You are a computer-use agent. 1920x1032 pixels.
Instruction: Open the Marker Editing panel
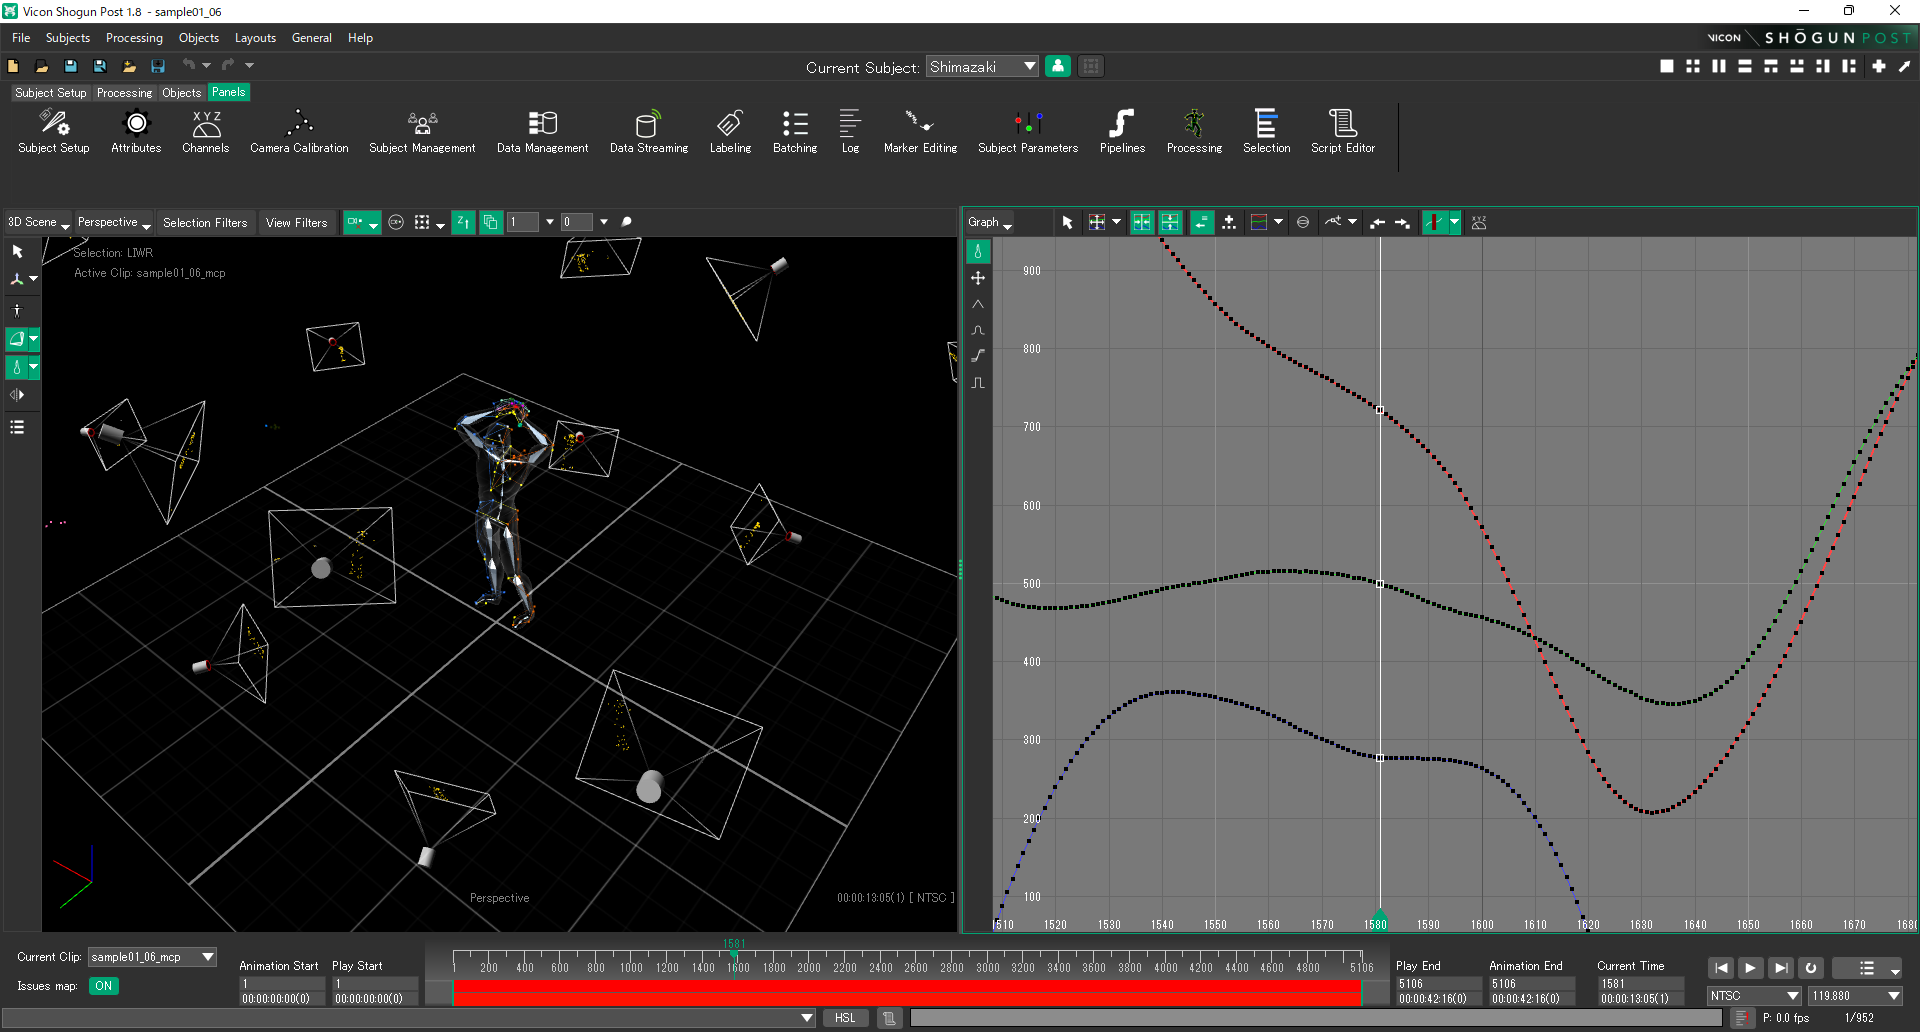[x=920, y=132]
